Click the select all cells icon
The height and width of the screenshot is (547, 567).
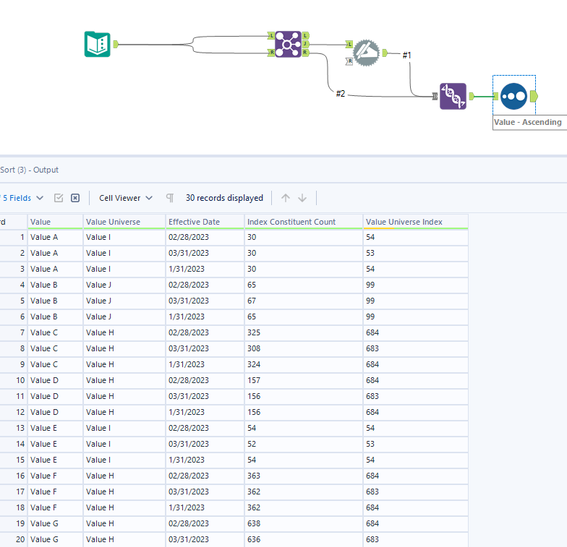tap(59, 198)
